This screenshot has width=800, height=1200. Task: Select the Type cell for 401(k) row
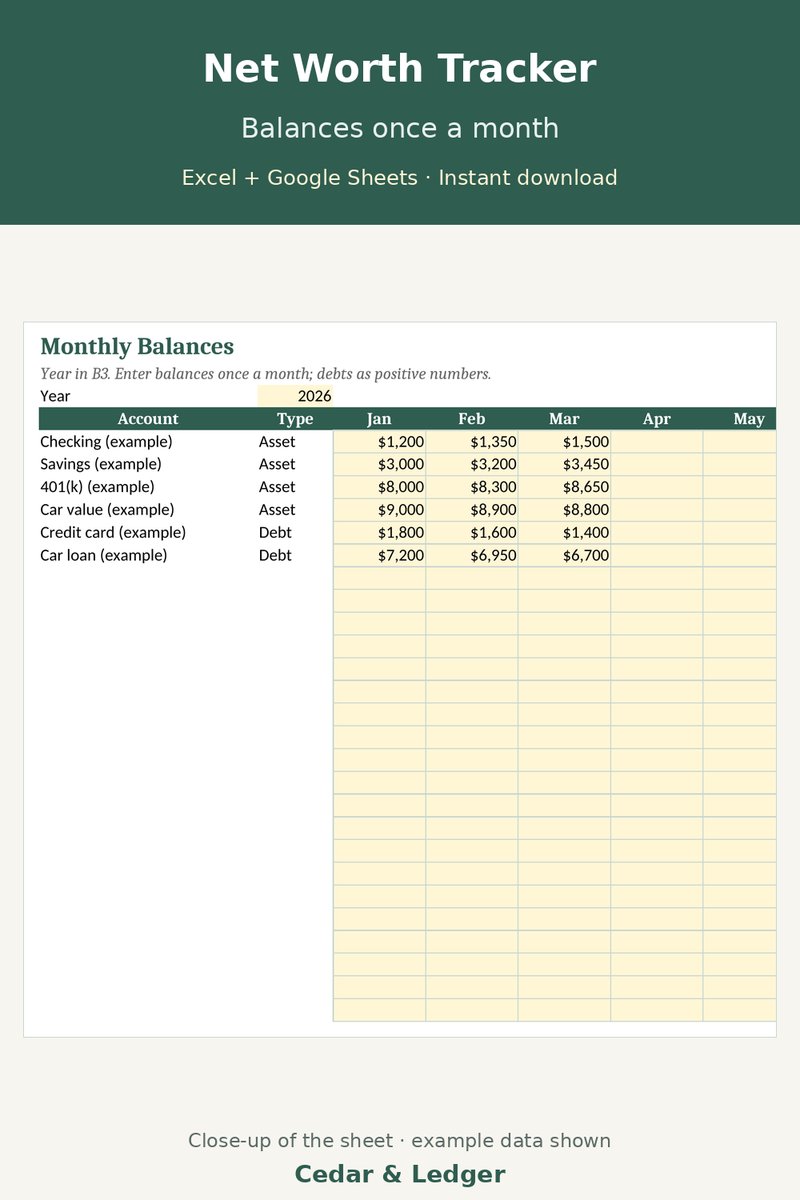[x=295, y=487]
